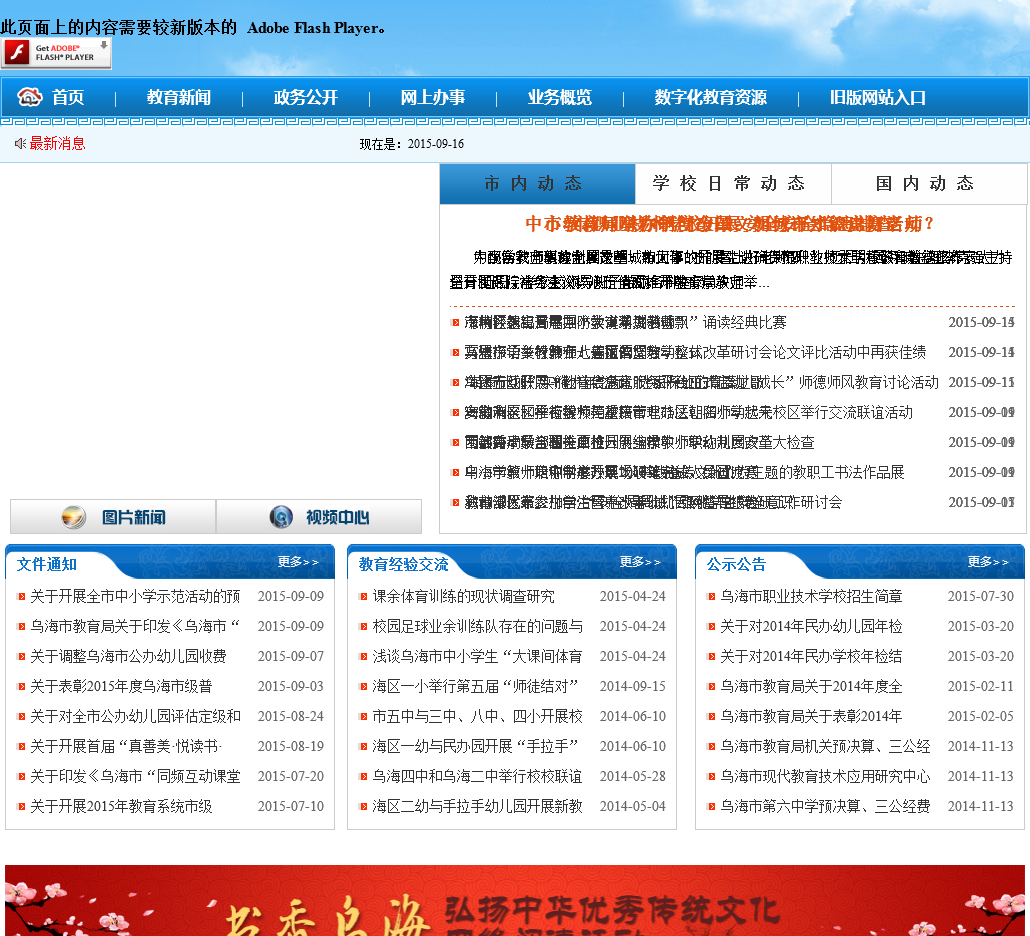Open 海区二幼与手拉手幼儿园开展新教 article
Image resolution: width=1030 pixels, height=936 pixels.
point(478,807)
